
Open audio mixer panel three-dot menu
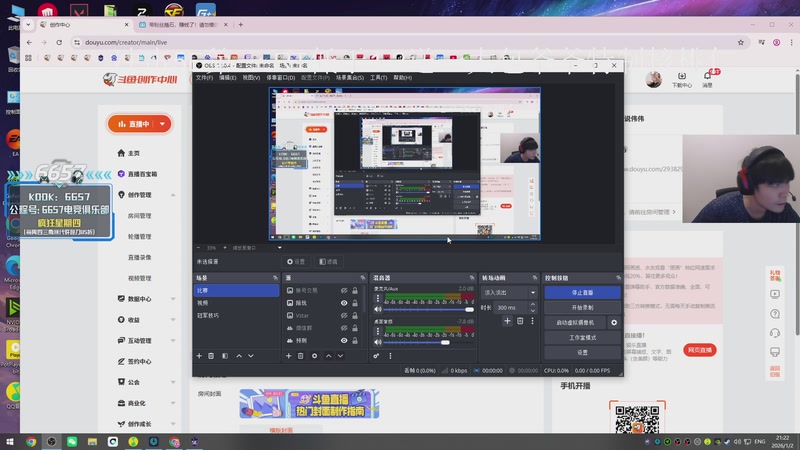[x=390, y=356]
